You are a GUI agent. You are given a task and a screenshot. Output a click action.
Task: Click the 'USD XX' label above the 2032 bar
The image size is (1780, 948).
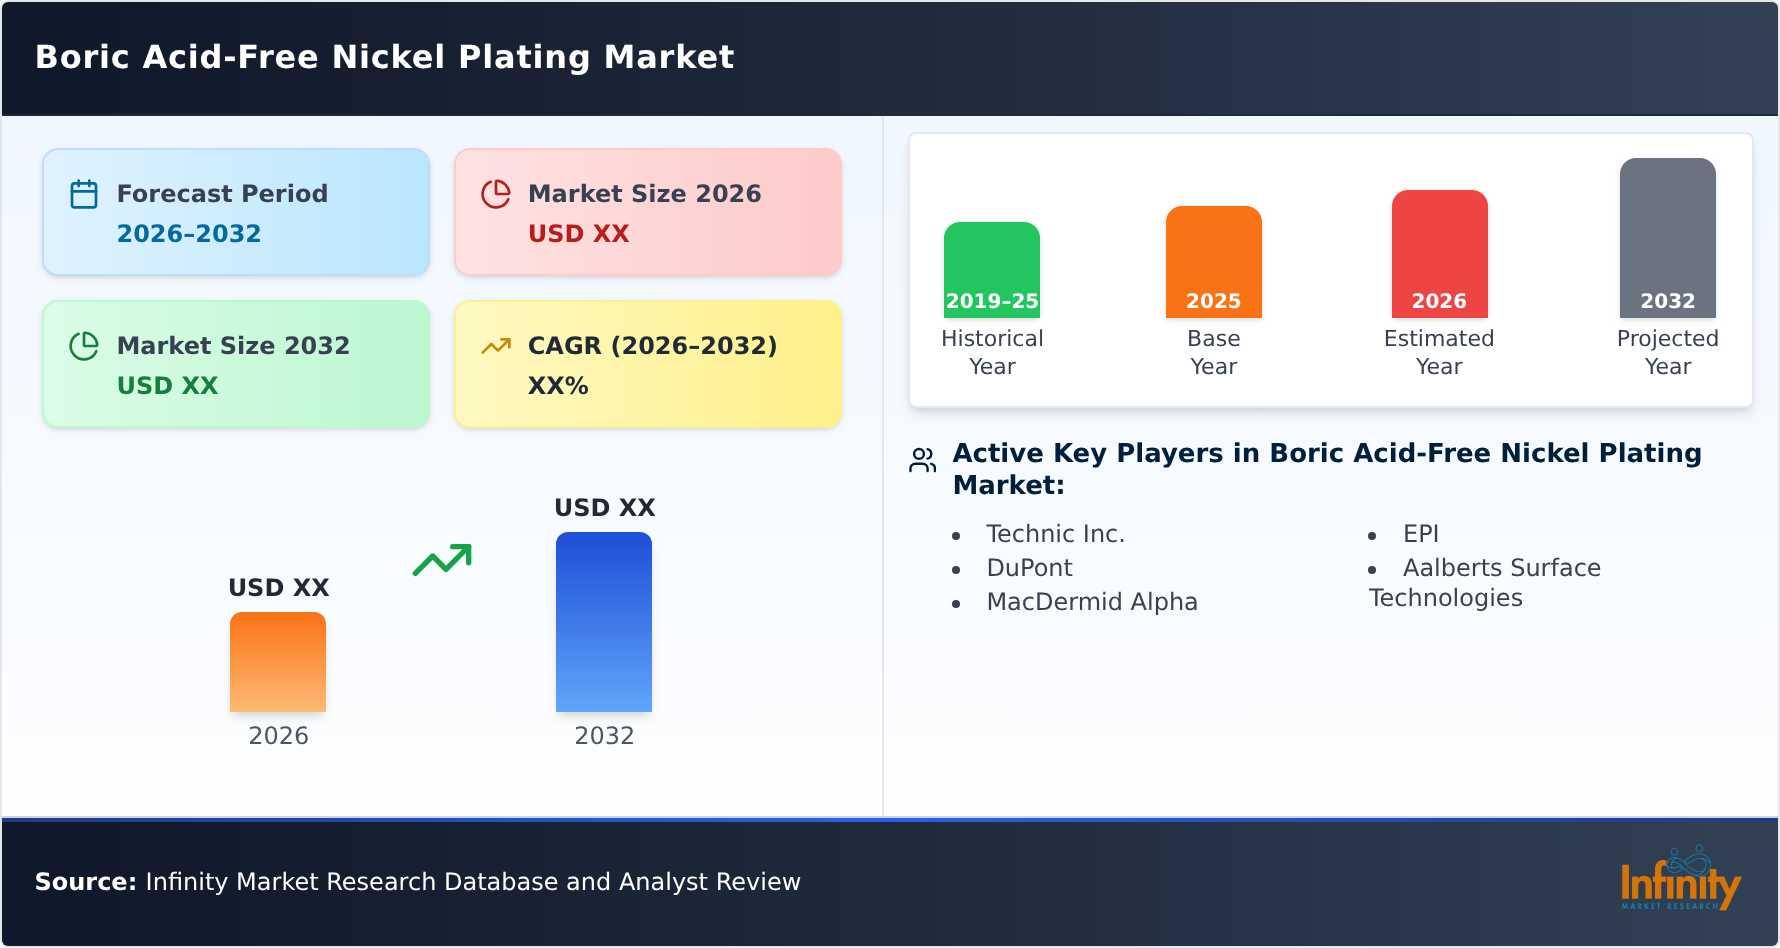click(x=605, y=508)
